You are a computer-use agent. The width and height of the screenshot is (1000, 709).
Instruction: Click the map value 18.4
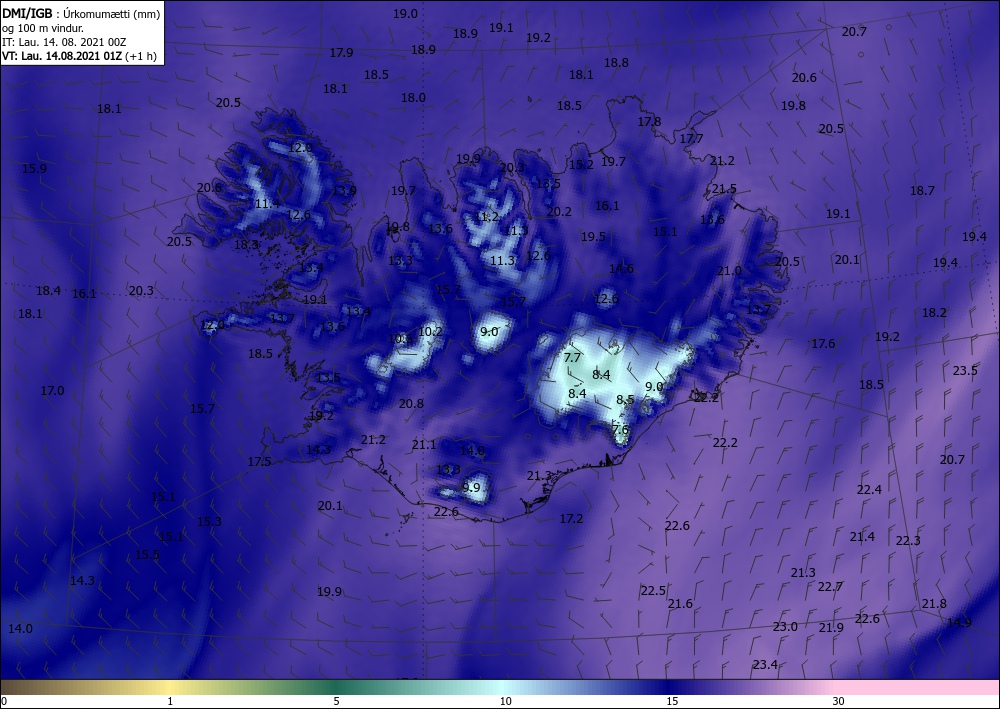click(48, 291)
